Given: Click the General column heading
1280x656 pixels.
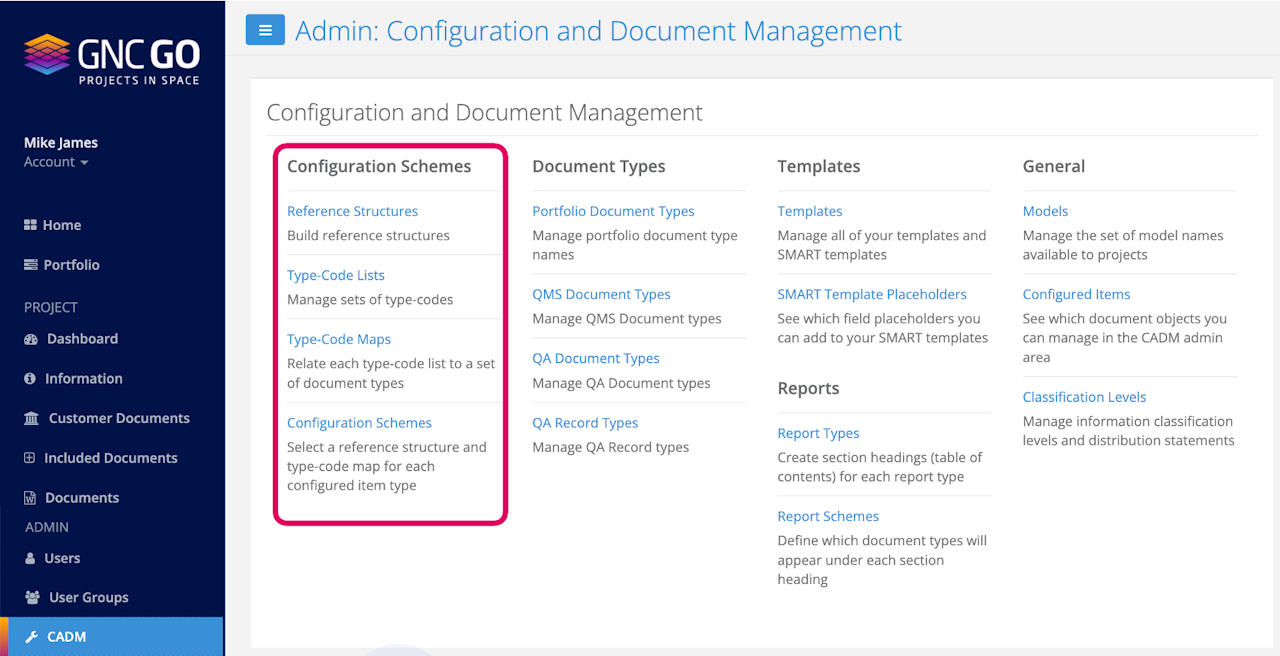Looking at the screenshot, I should 1053,166.
